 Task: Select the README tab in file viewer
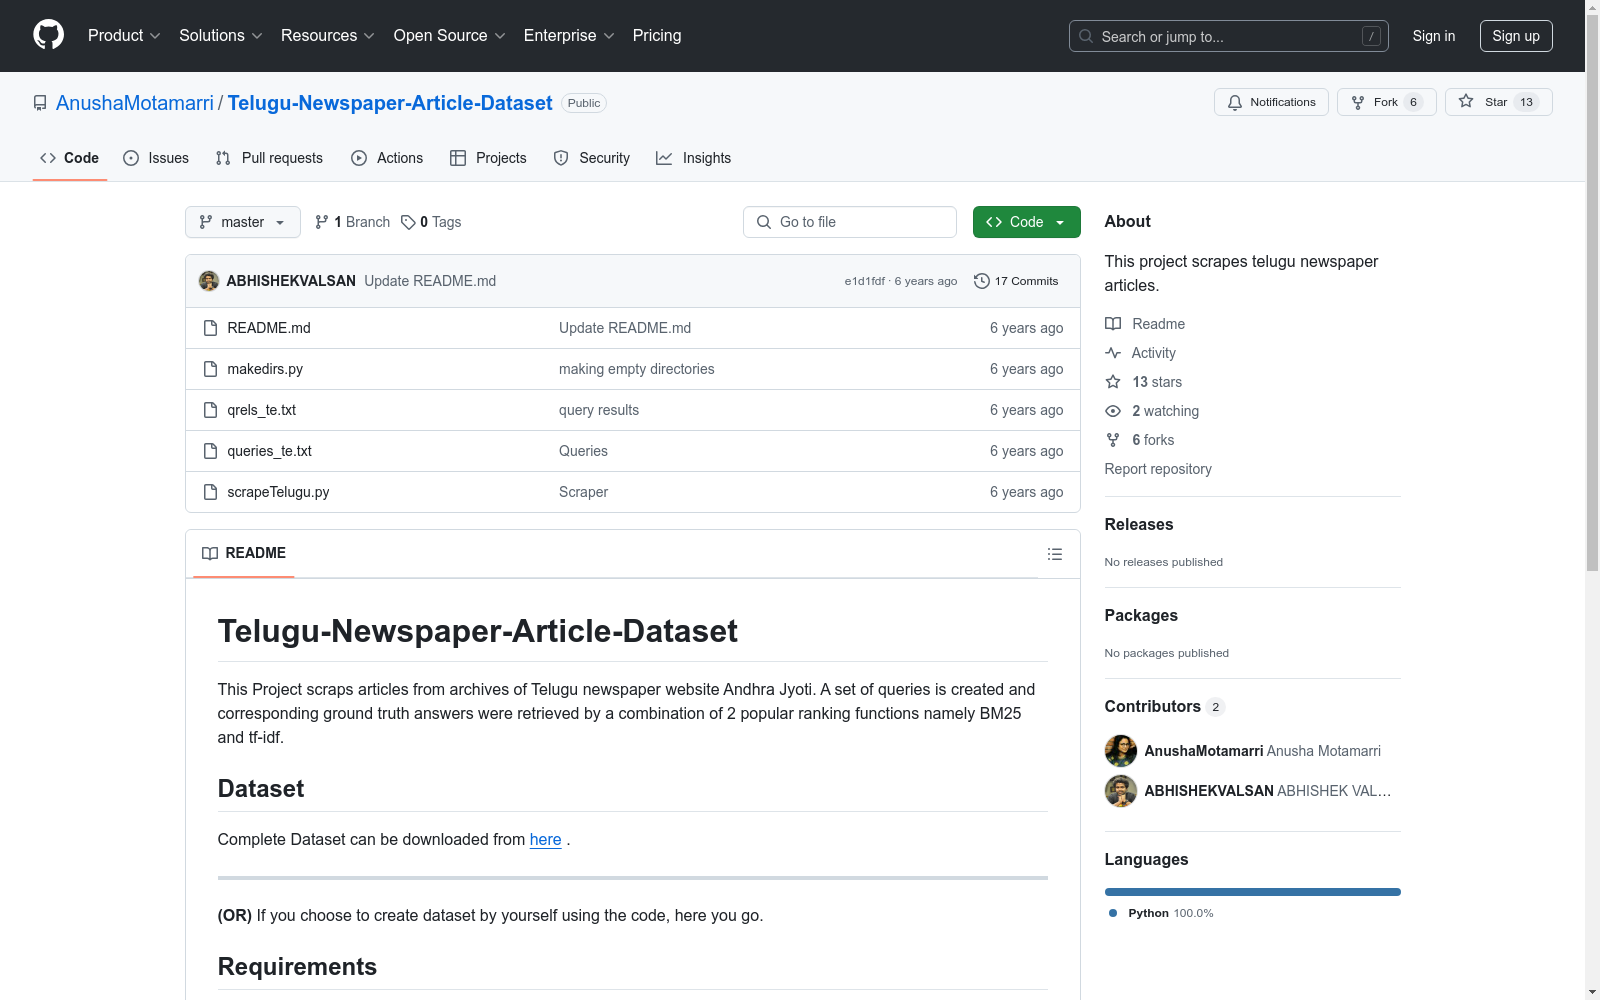click(244, 553)
